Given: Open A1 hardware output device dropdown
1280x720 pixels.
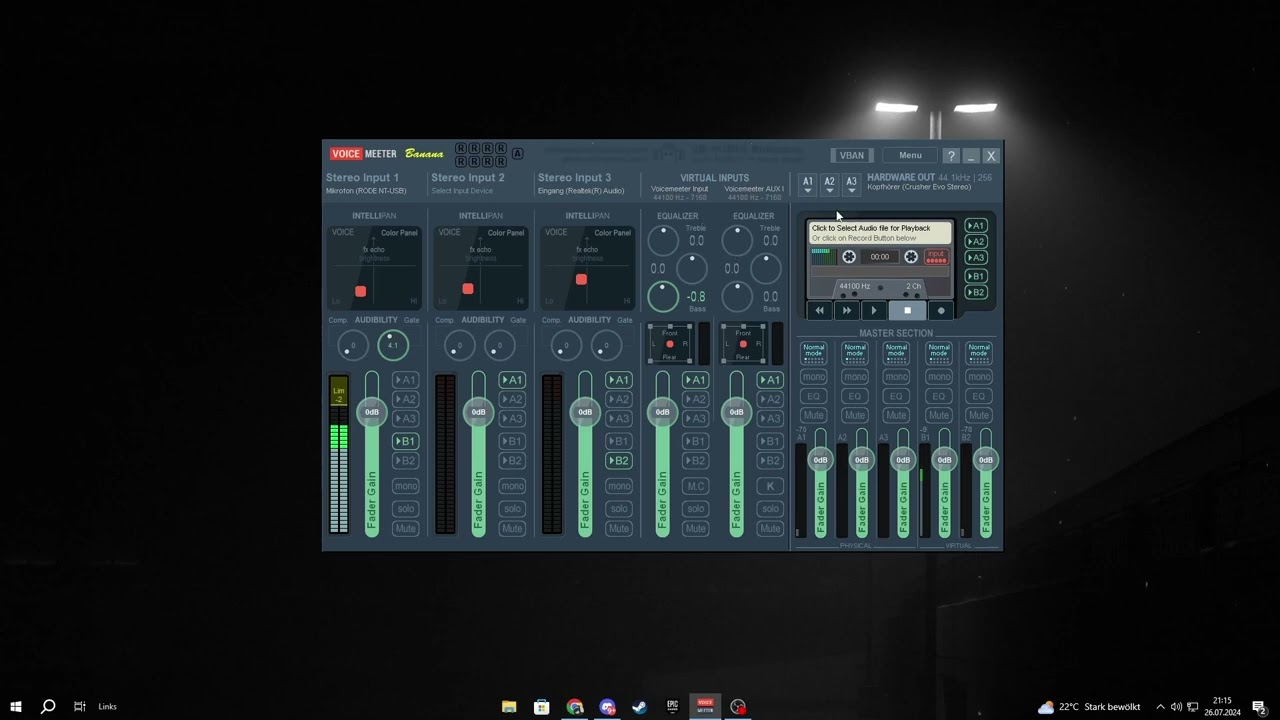Looking at the screenshot, I should (x=808, y=185).
